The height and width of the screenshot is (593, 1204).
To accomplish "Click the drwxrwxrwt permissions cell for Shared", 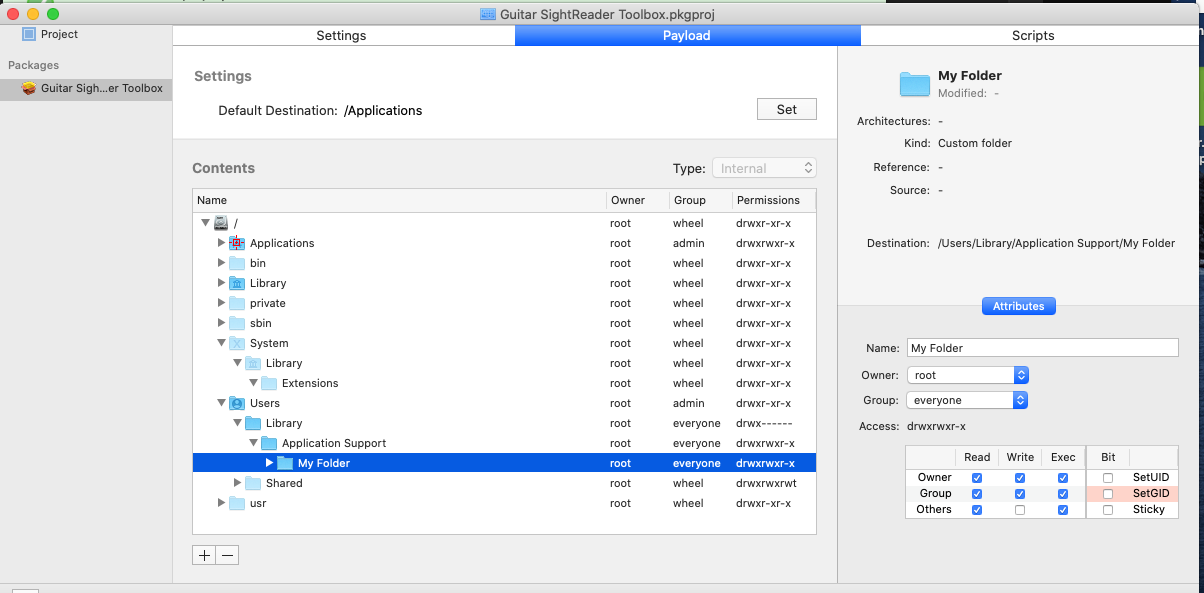I will point(766,483).
